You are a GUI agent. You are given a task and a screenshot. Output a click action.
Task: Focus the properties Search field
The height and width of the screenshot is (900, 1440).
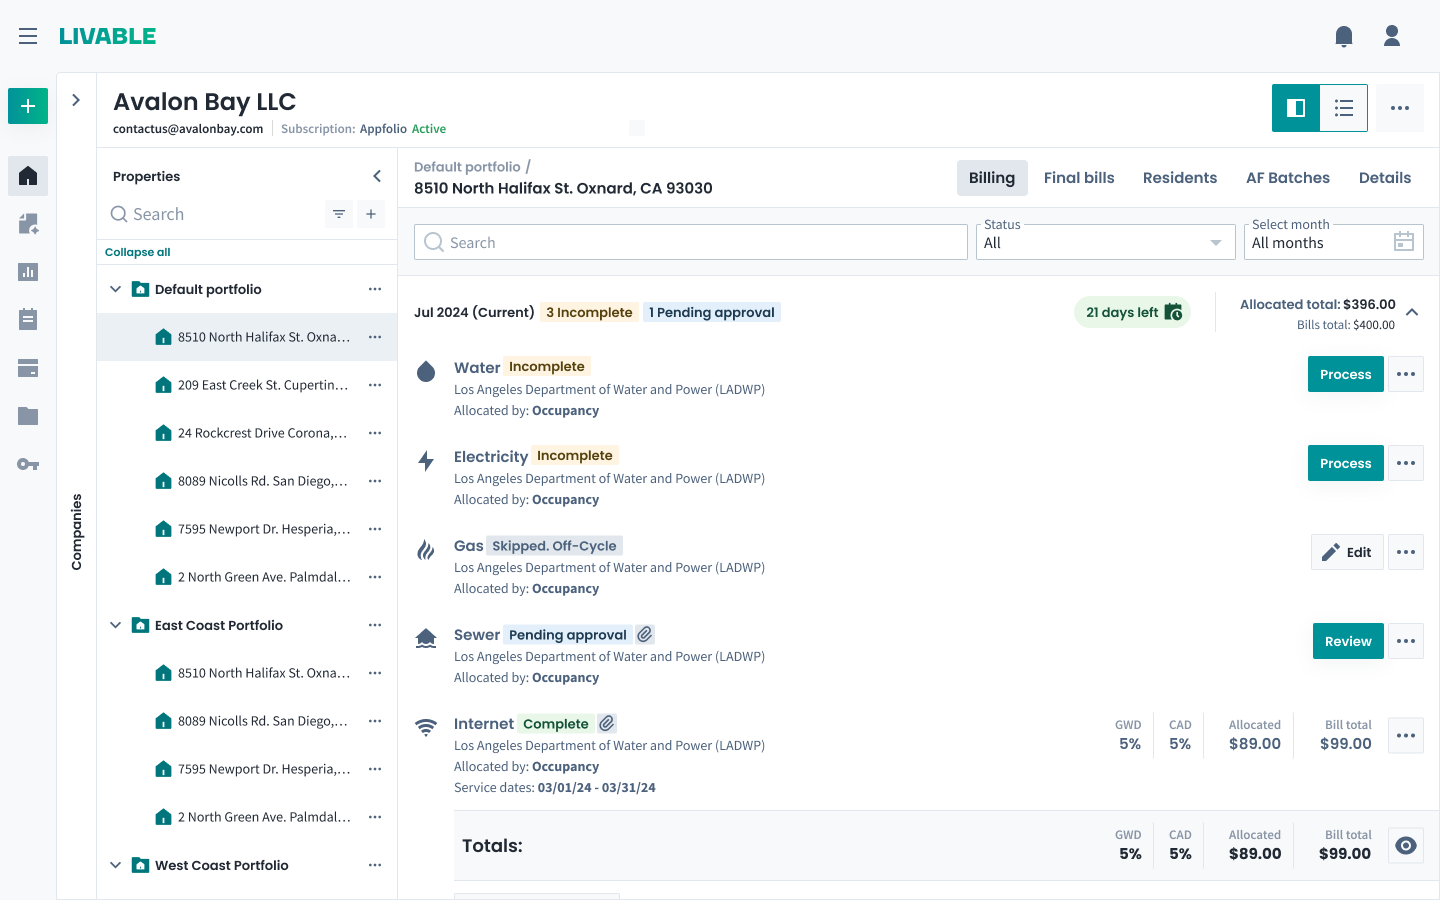click(215, 214)
